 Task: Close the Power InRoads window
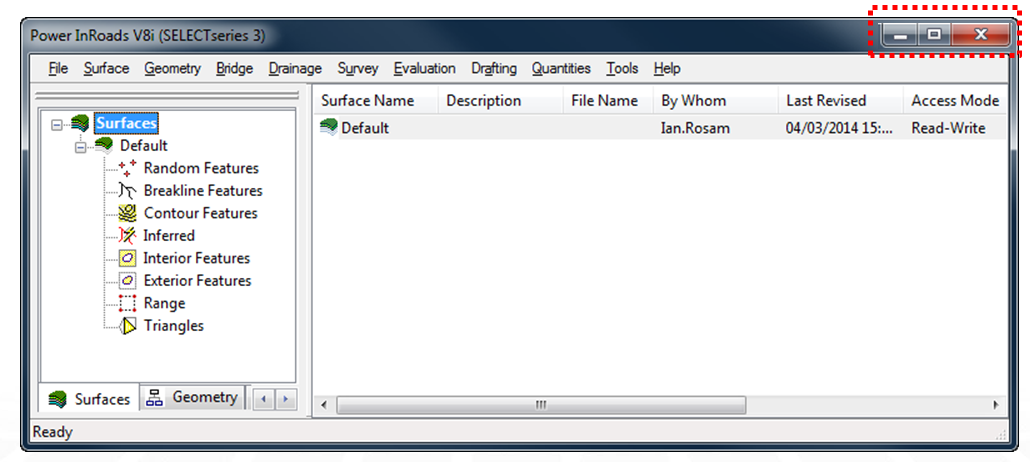981,35
